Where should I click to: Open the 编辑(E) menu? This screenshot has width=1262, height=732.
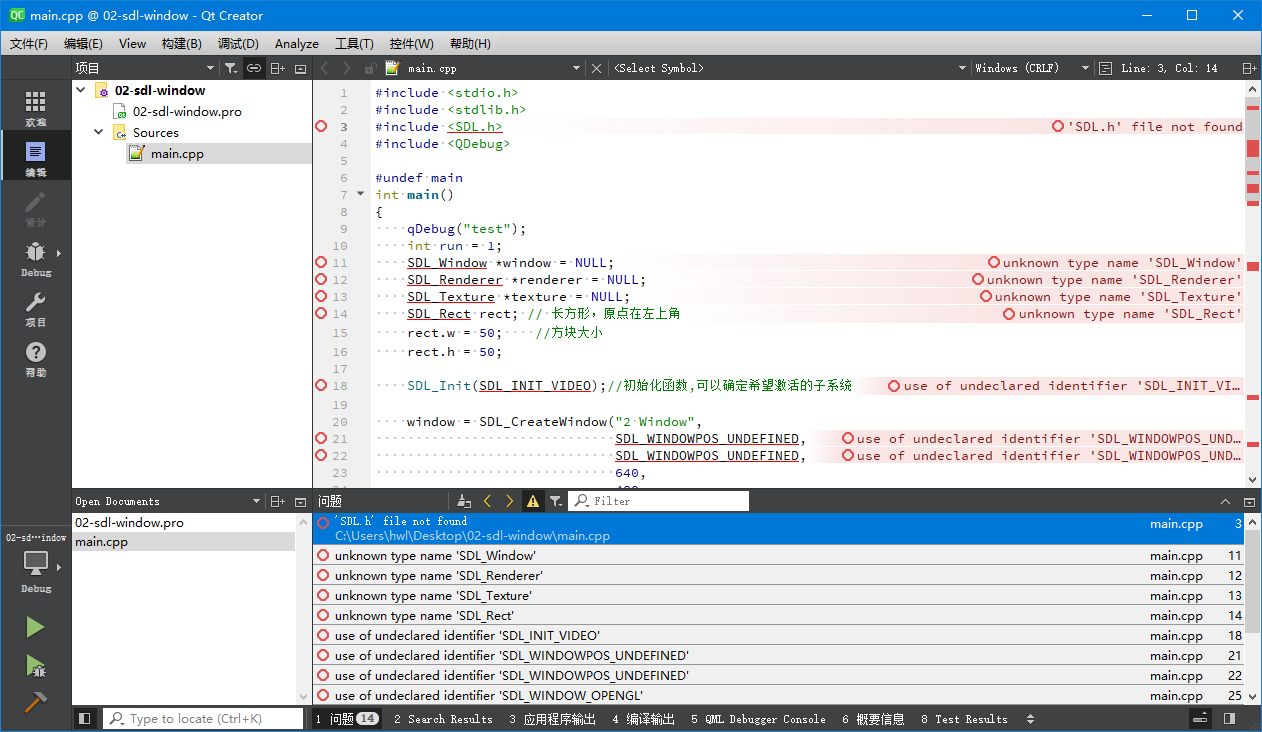pos(83,44)
